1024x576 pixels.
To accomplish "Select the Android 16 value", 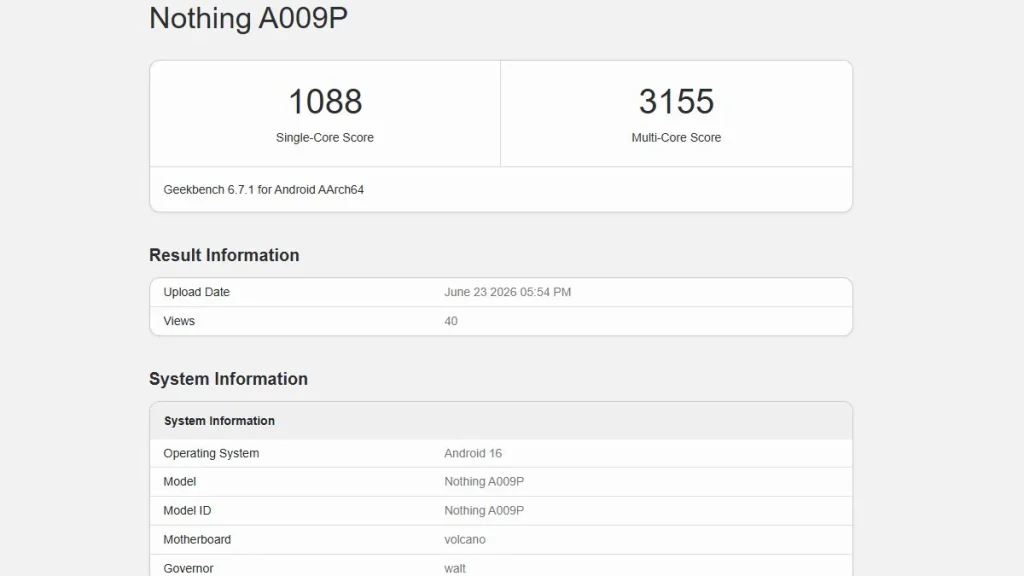I will click(x=473, y=453).
